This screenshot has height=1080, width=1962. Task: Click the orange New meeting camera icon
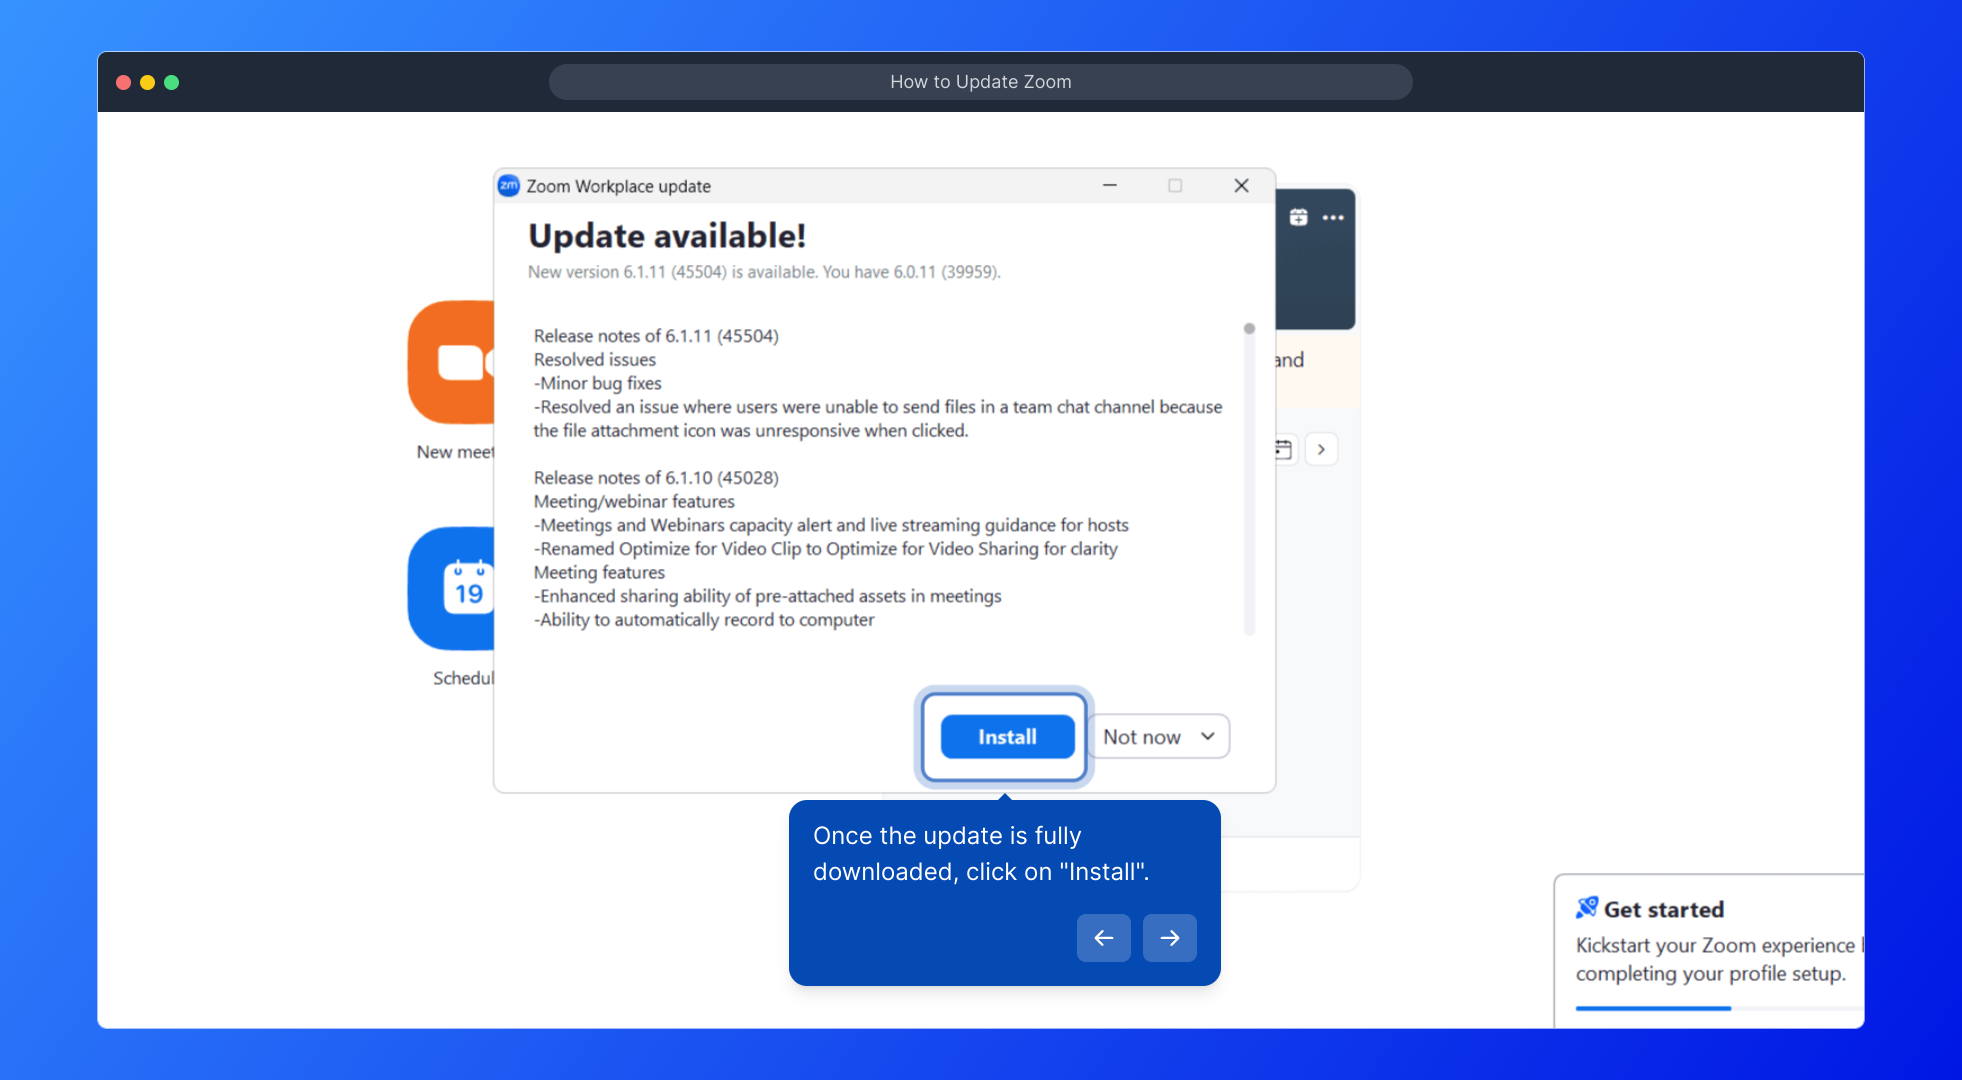(x=452, y=362)
